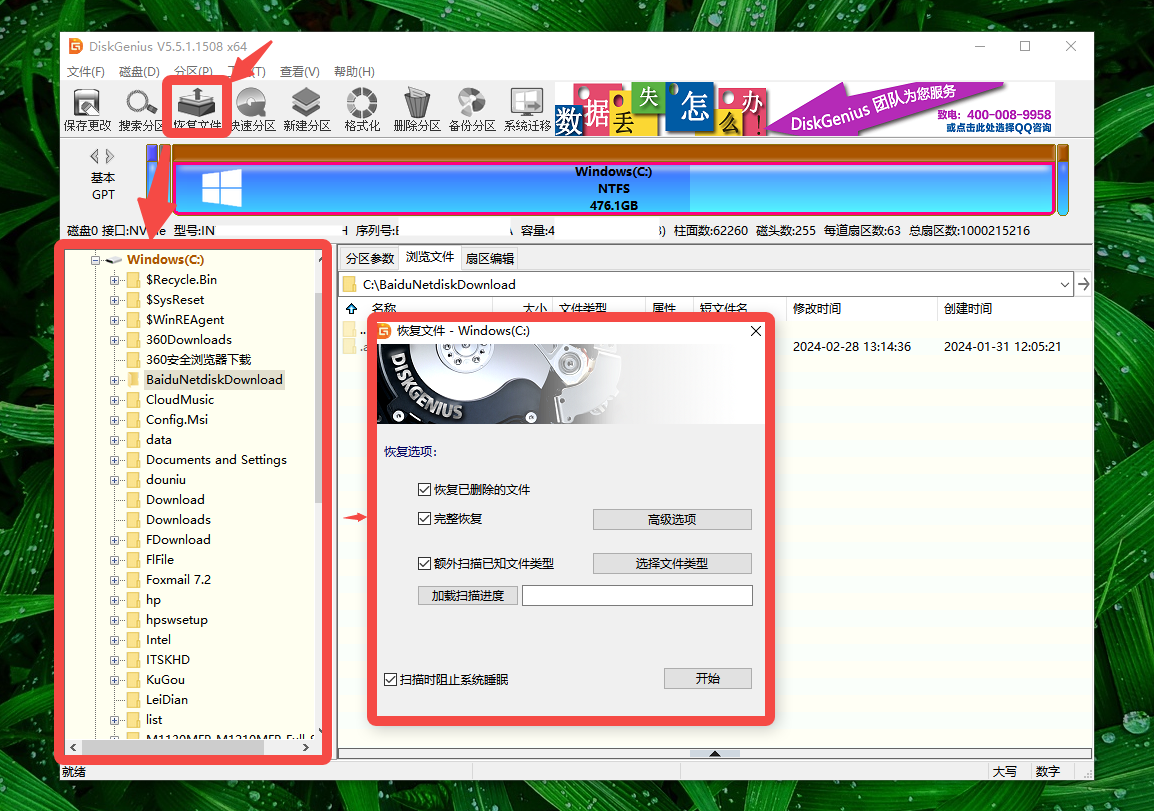Screen dimensions: 1154x811
Task: Expand the $Recycle.Bin folder node
Action: pyautogui.click(x=114, y=280)
